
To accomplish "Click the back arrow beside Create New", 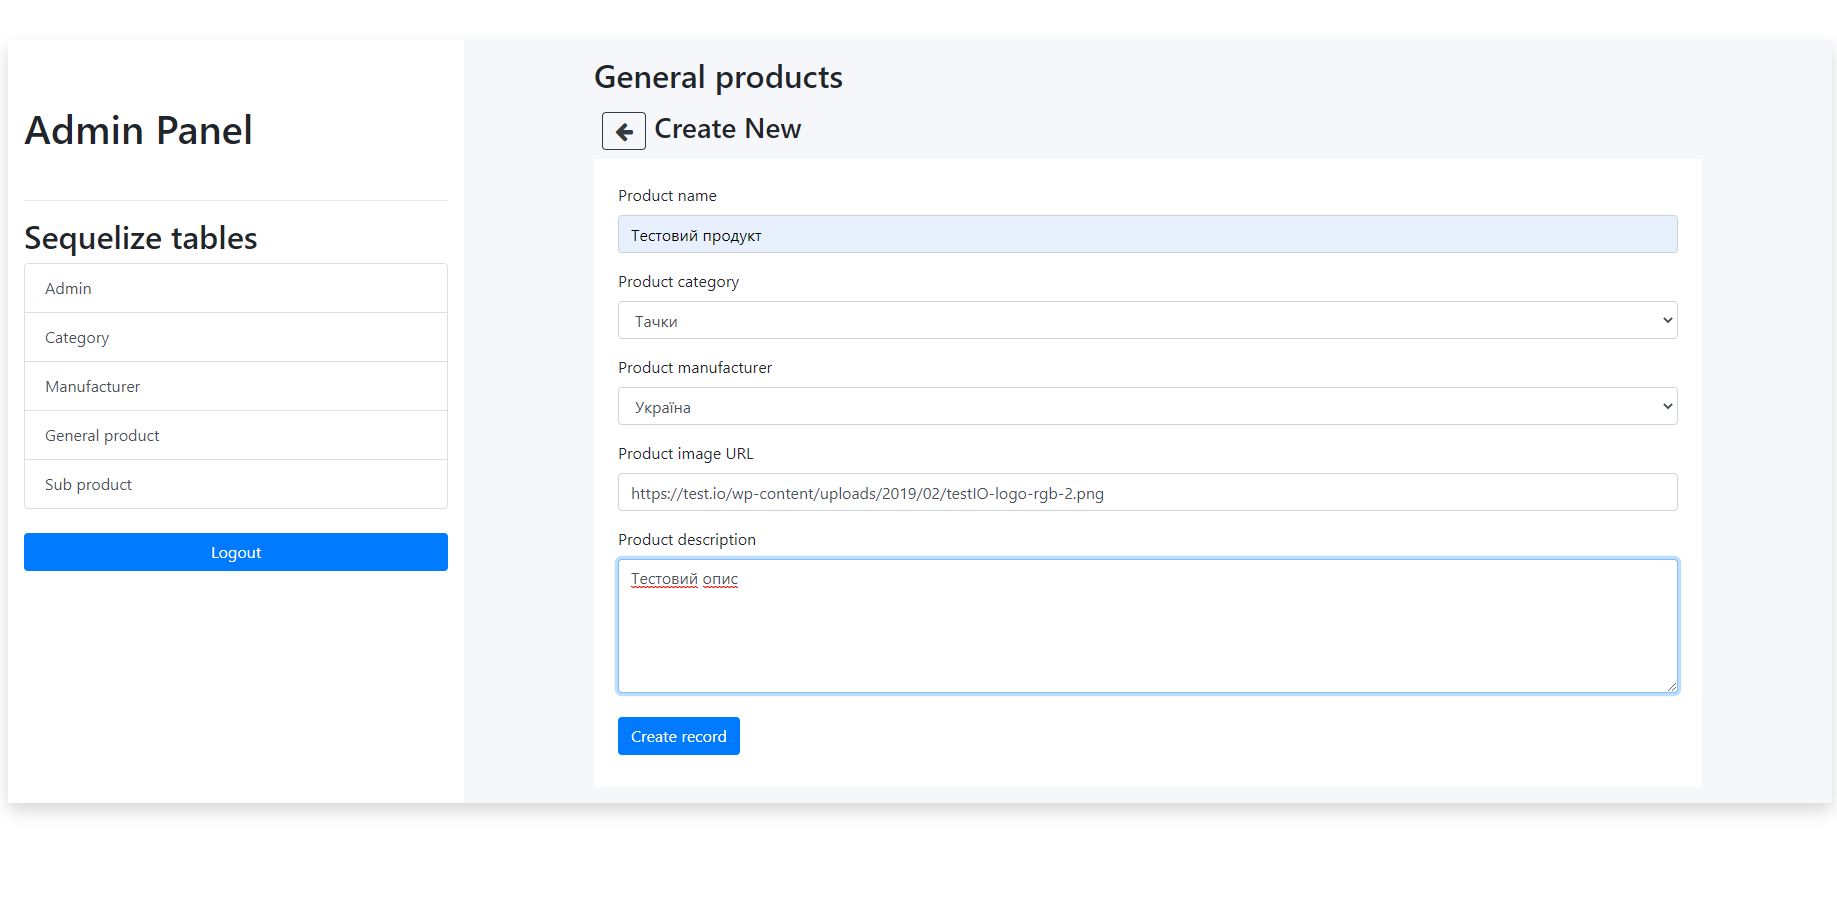I will (x=623, y=131).
